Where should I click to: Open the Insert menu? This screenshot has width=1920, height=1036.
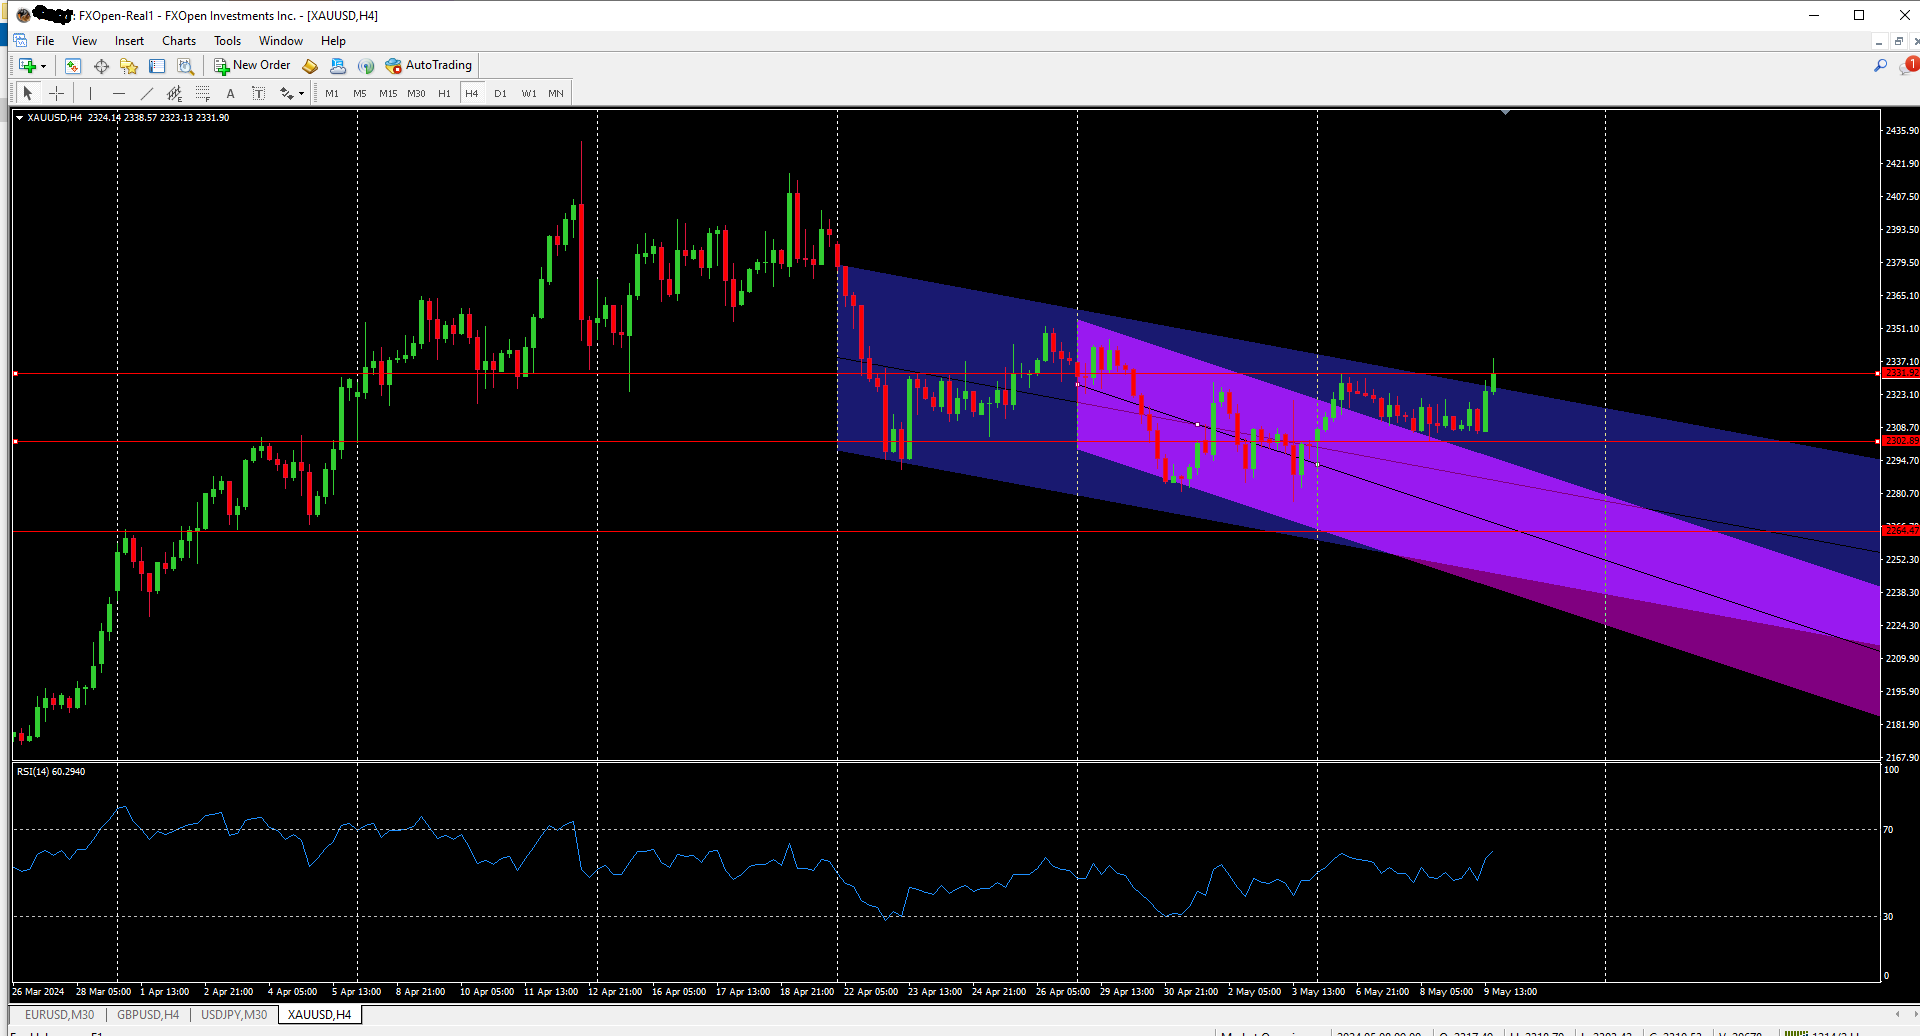tap(129, 41)
